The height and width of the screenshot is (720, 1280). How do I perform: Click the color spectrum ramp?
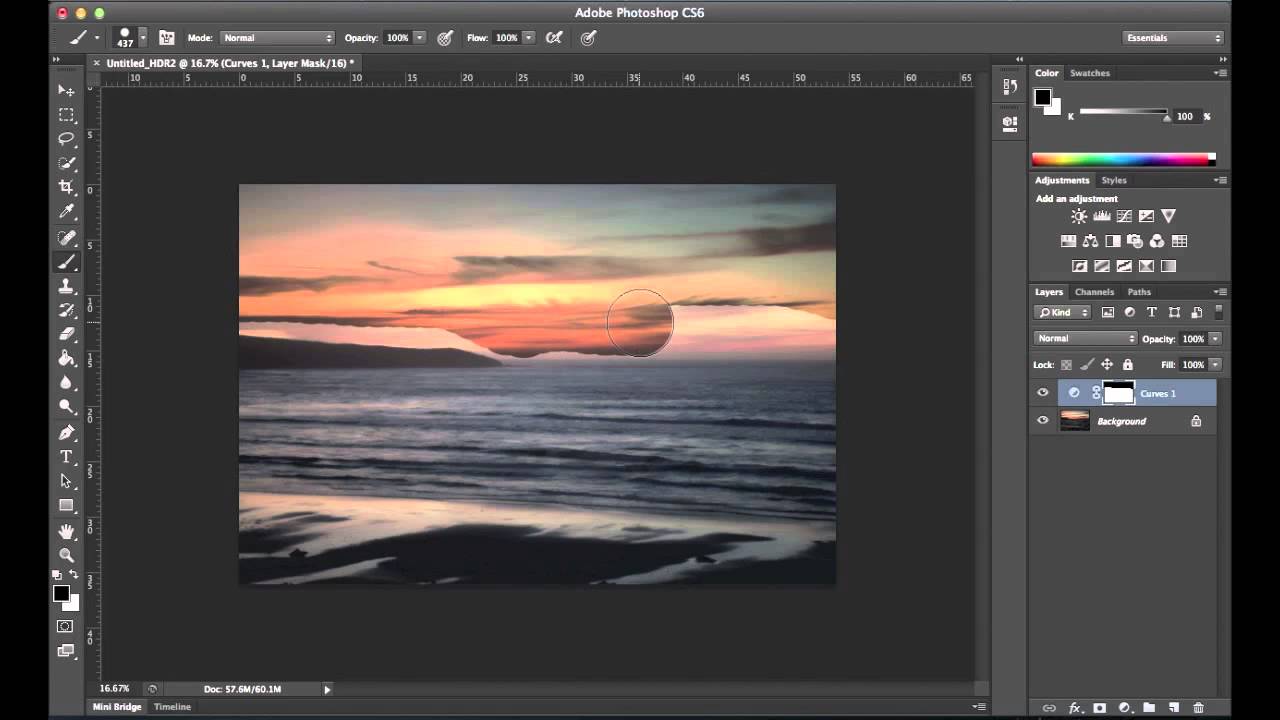(1124, 159)
